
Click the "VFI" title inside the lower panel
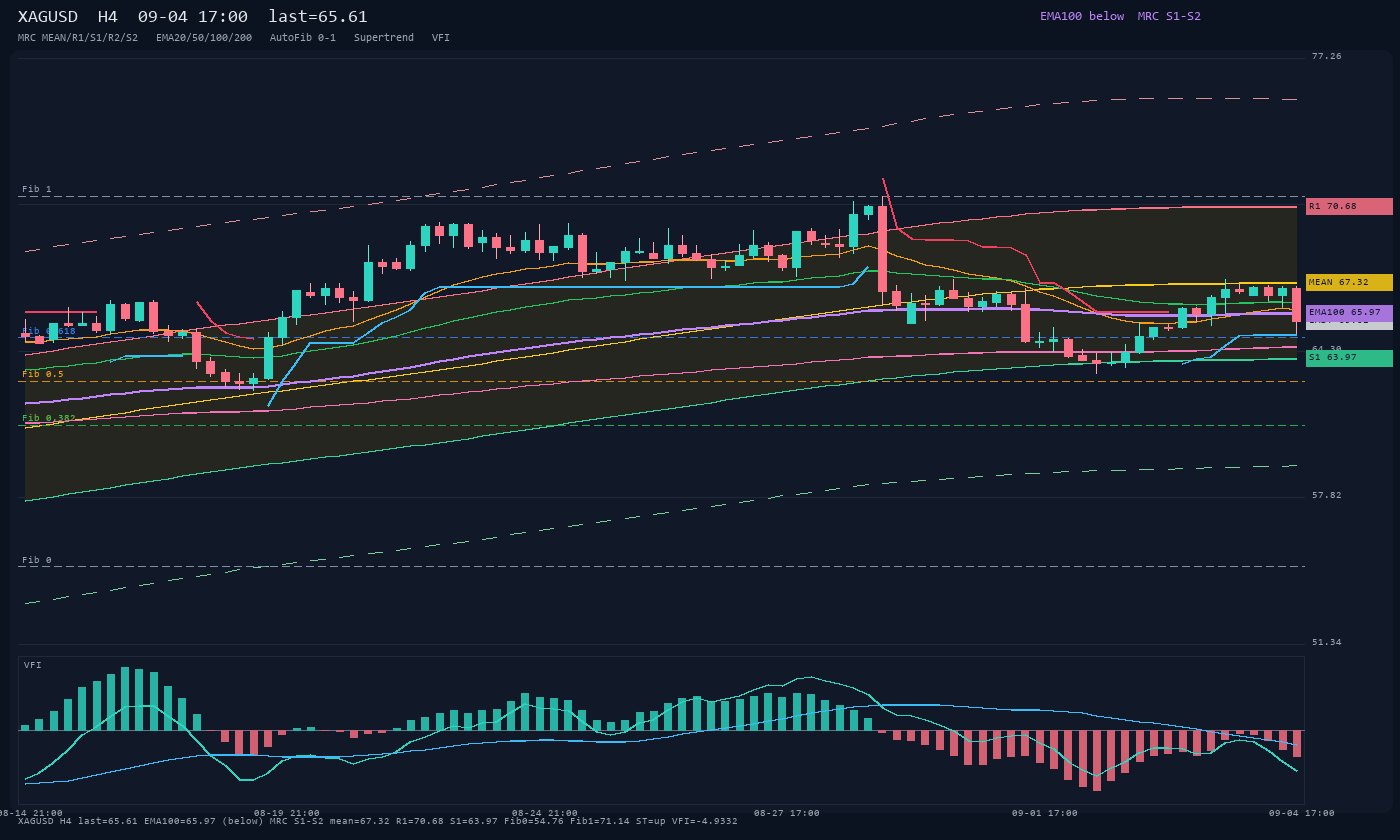(33, 665)
